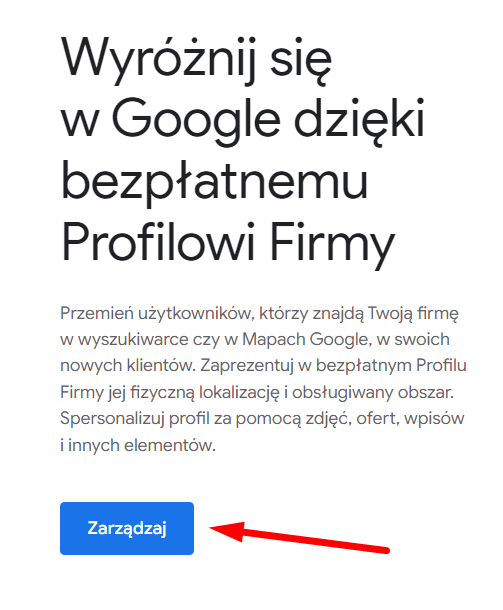Click the word Profilowi in the heading
503x610 pixels.
pyautogui.click(x=158, y=241)
